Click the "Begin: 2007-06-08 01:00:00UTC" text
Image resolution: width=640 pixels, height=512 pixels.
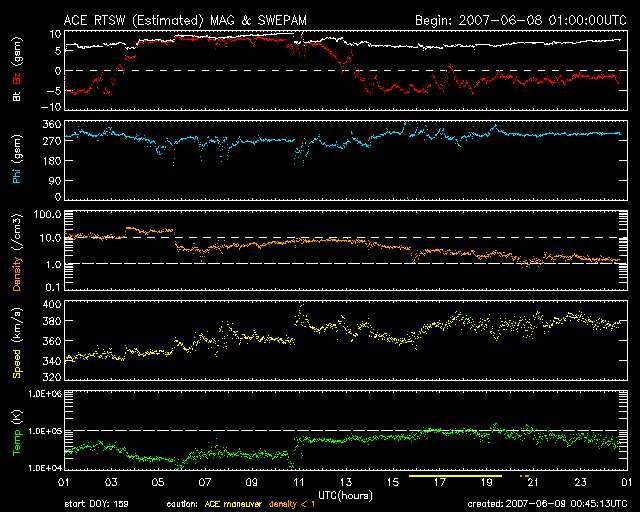521,20
